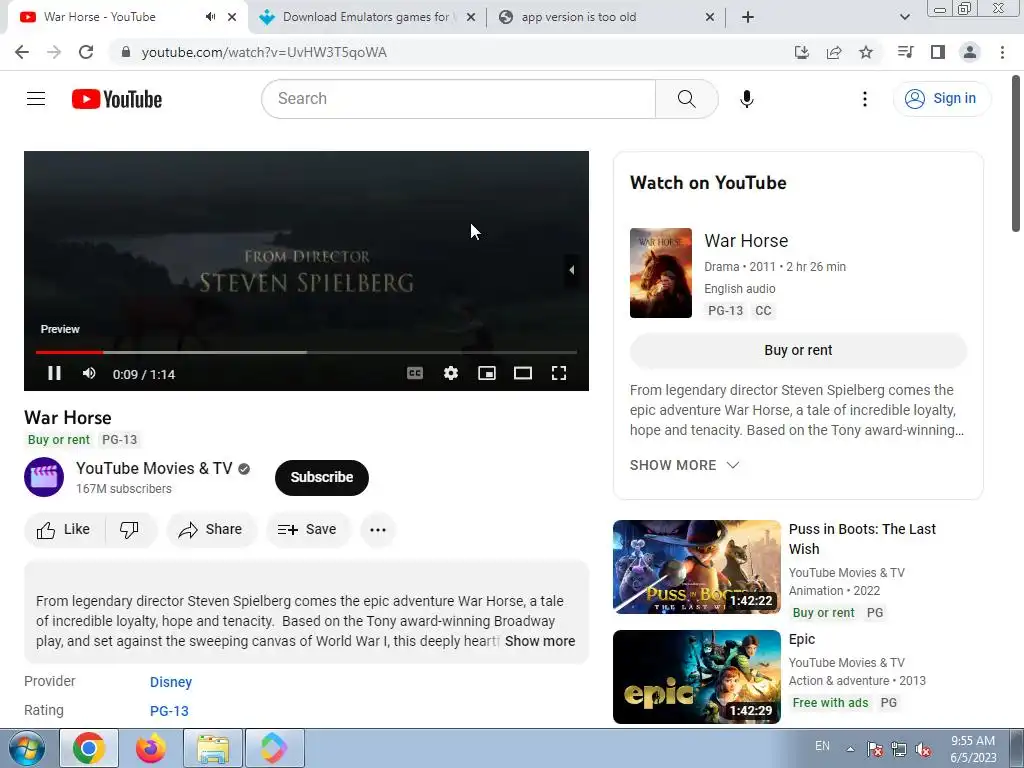The height and width of the screenshot is (768, 1024).
Task: Open the Puss in Boots thumbnail
Action: tap(697, 567)
